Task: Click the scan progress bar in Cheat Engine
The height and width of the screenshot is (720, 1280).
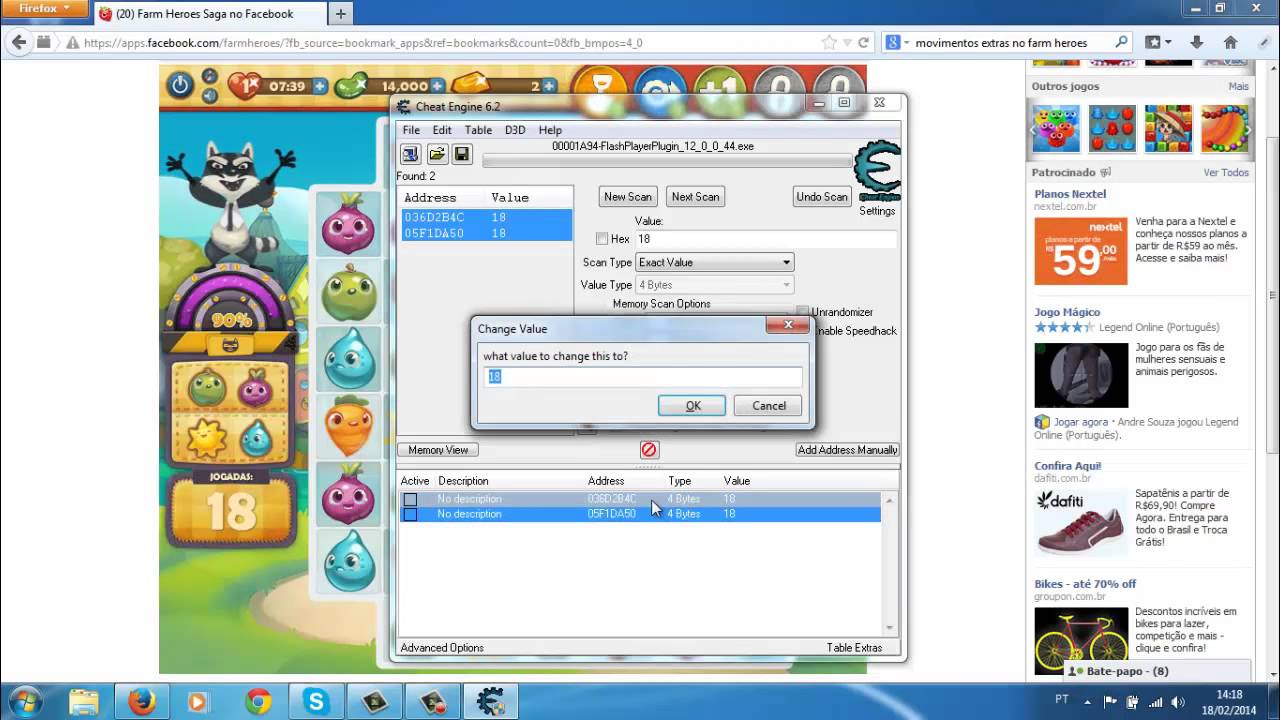Action: pyautogui.click(x=667, y=160)
